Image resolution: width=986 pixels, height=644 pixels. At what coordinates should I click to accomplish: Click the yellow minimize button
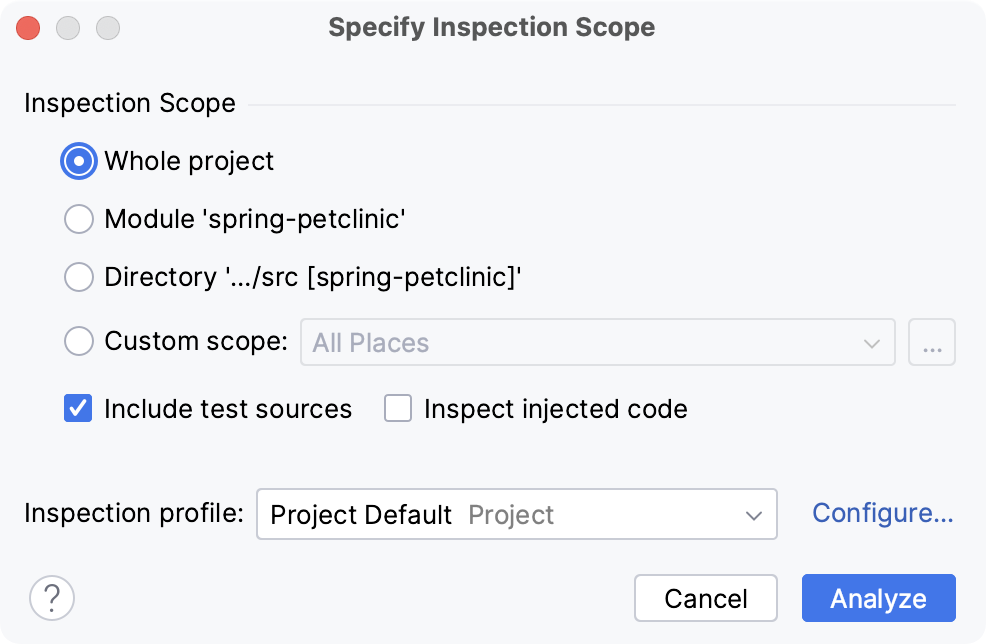[x=68, y=28]
